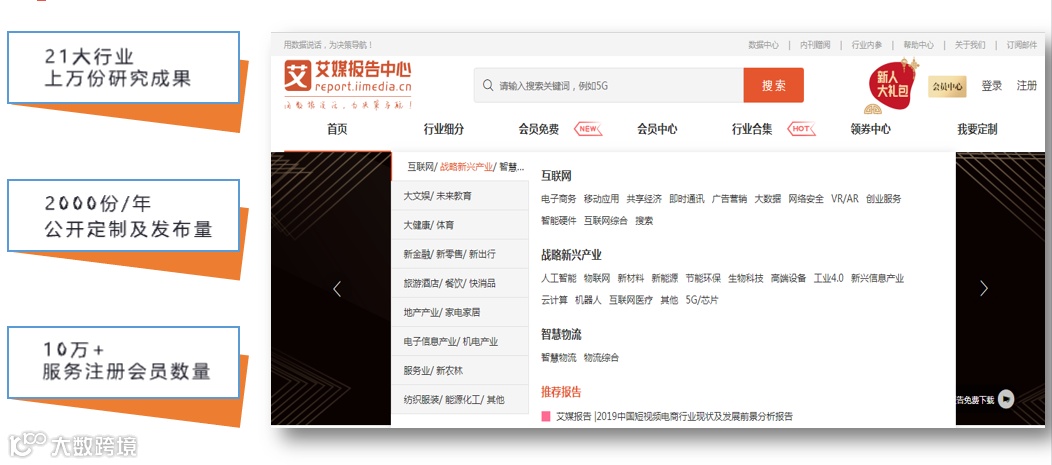Click the 广告营销 sub-category link
Screen dimensions: 1052x465
729,199
